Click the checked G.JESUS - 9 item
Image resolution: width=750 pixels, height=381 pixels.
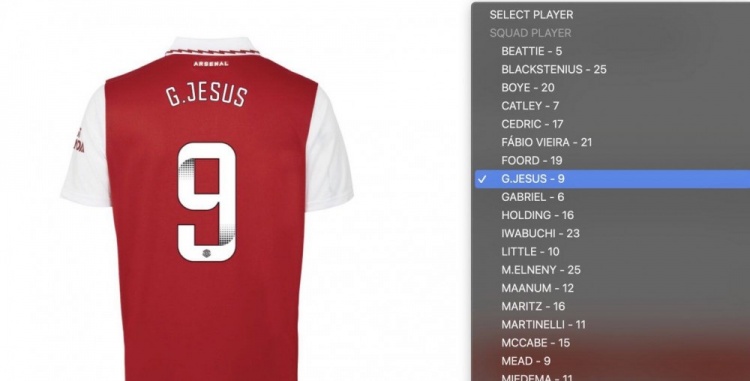click(612, 179)
